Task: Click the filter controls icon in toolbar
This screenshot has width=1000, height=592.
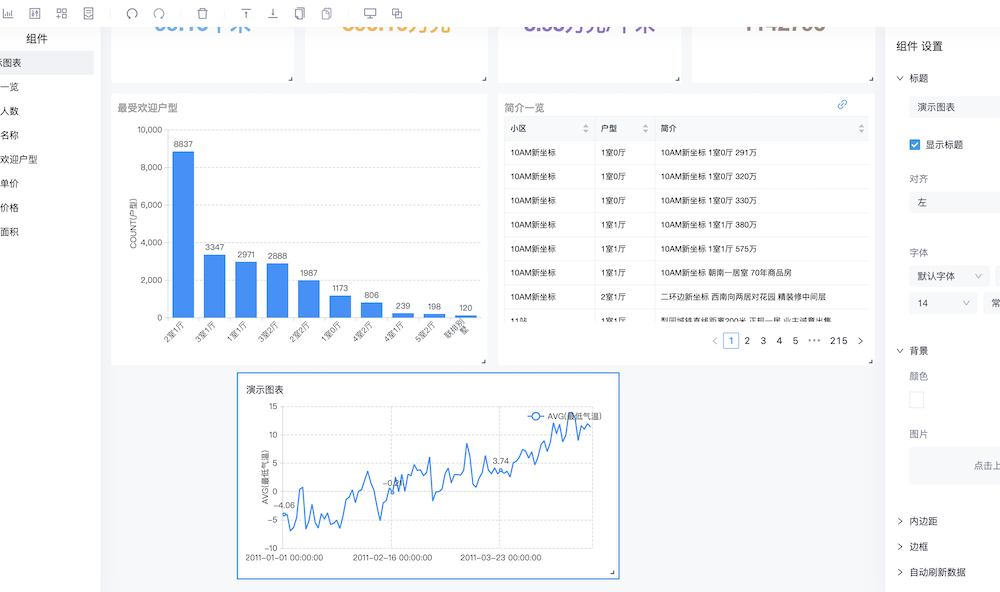Action: click(35, 14)
